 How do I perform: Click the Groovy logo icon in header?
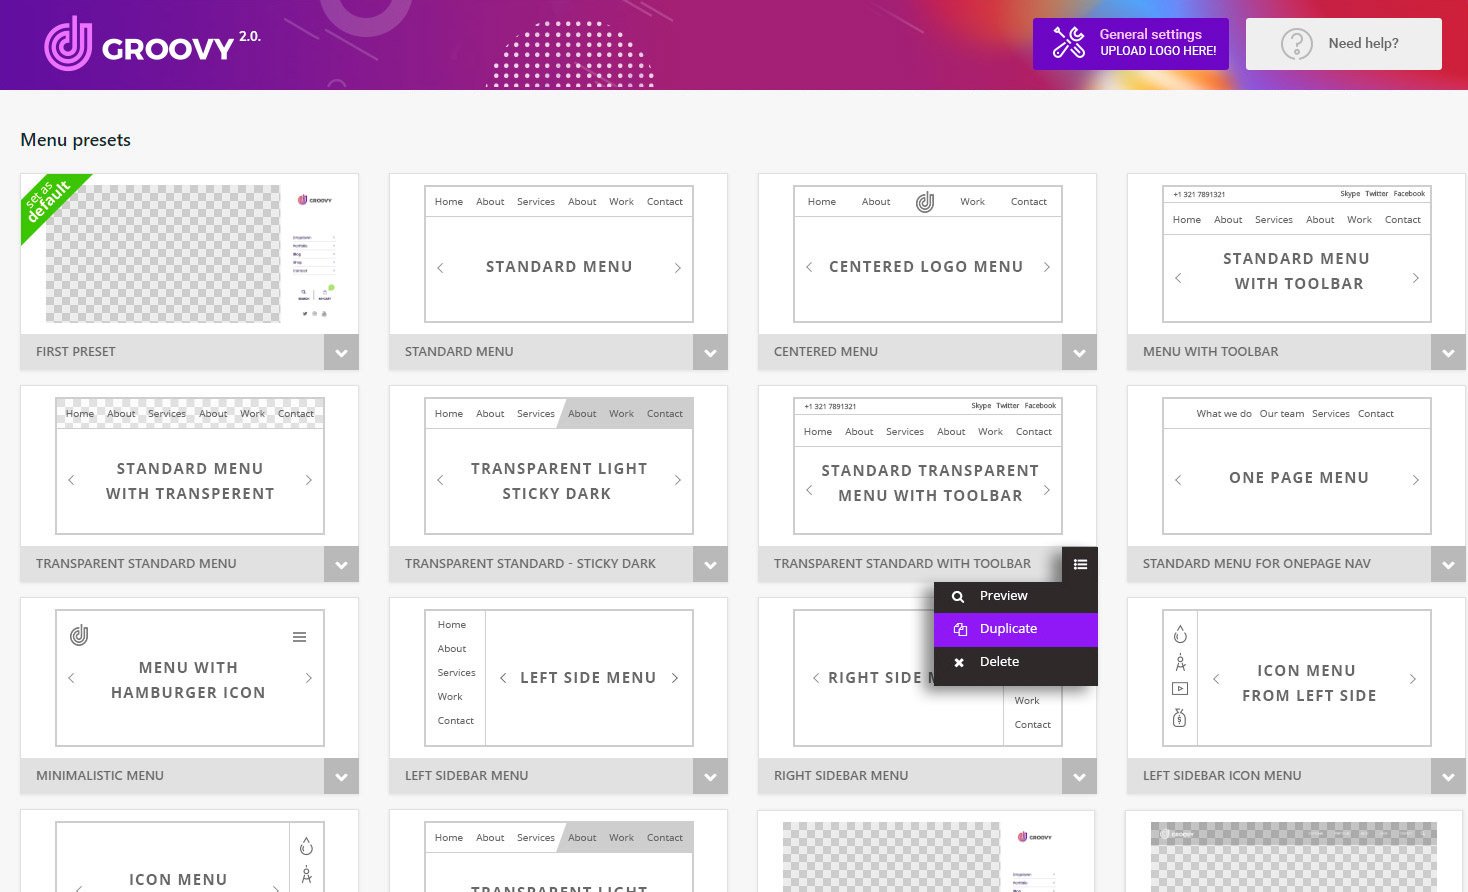[x=68, y=44]
